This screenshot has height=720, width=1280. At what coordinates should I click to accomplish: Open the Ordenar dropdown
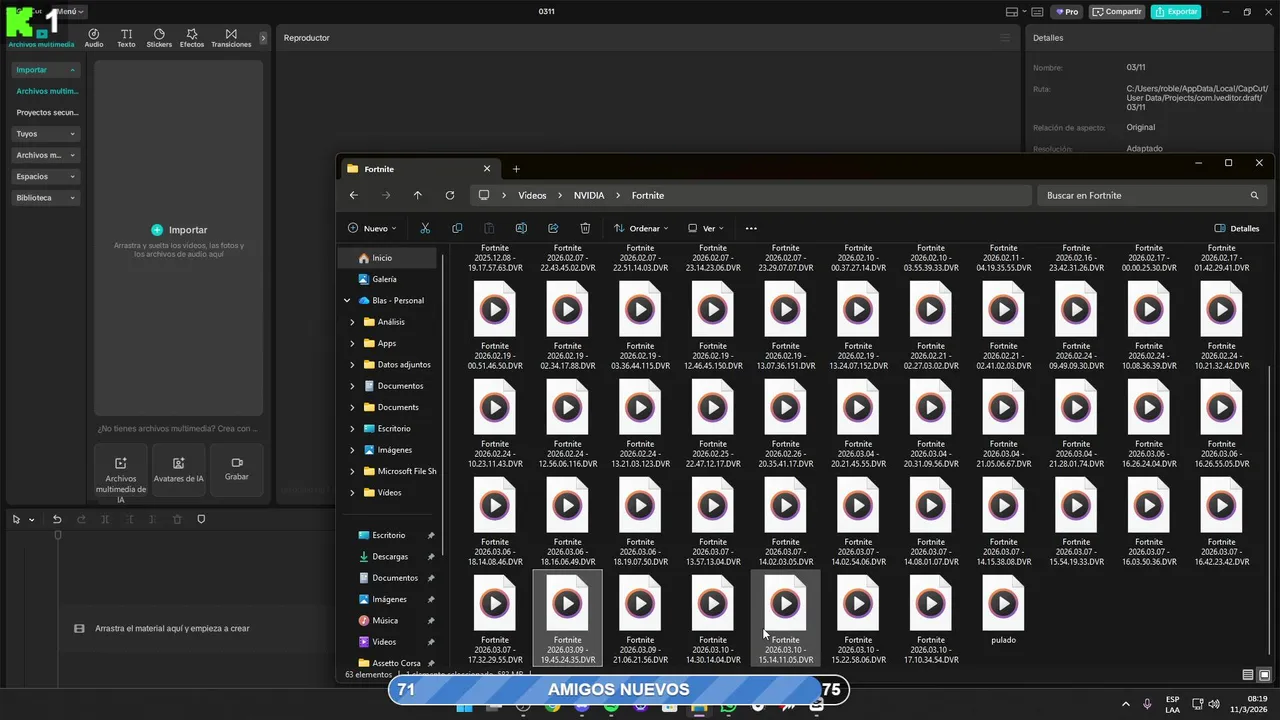click(641, 228)
